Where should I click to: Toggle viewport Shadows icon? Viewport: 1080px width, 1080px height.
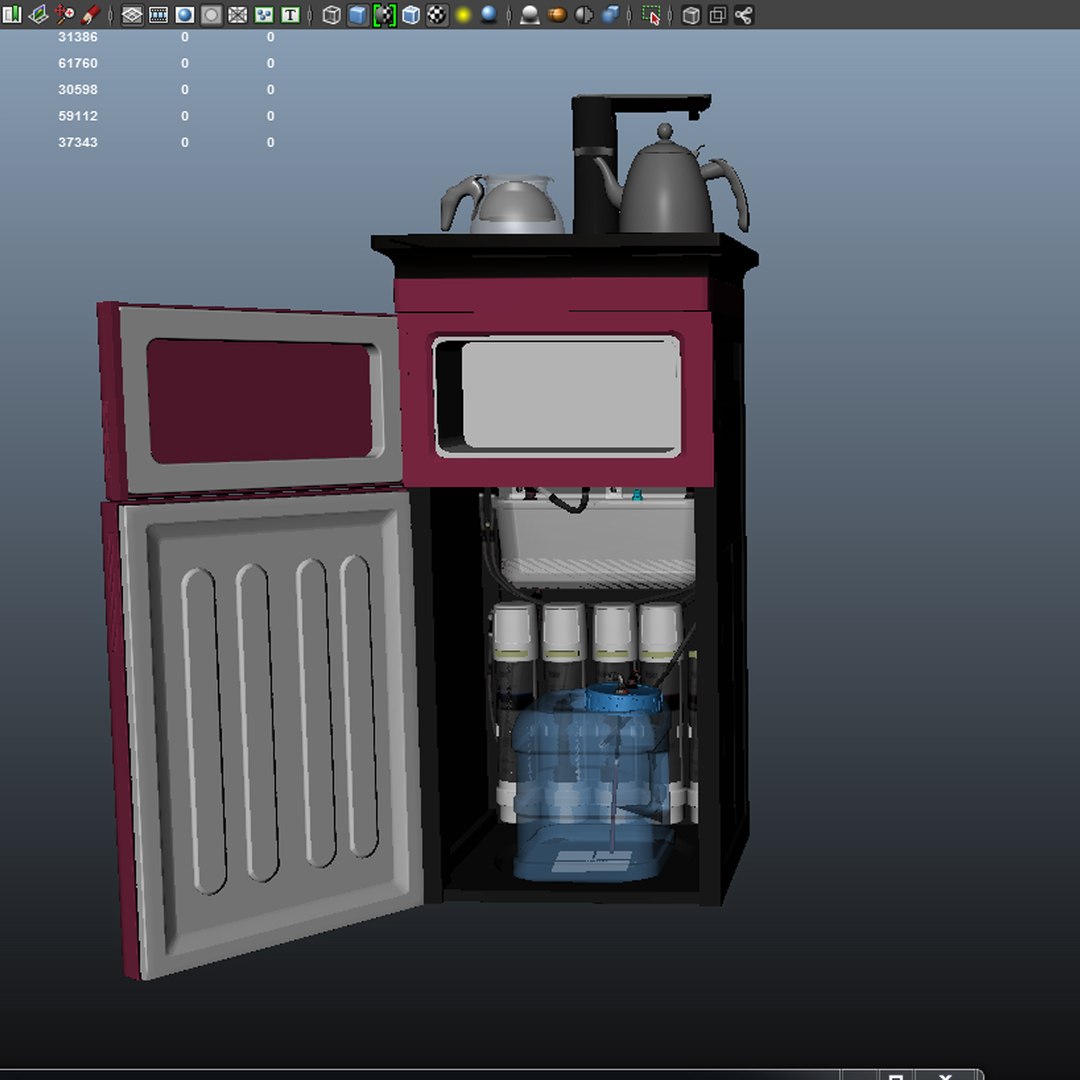pyautogui.click(x=489, y=14)
